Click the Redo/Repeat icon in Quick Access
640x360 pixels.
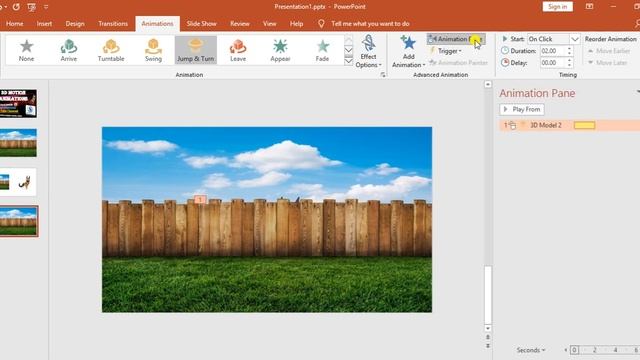[16, 7]
